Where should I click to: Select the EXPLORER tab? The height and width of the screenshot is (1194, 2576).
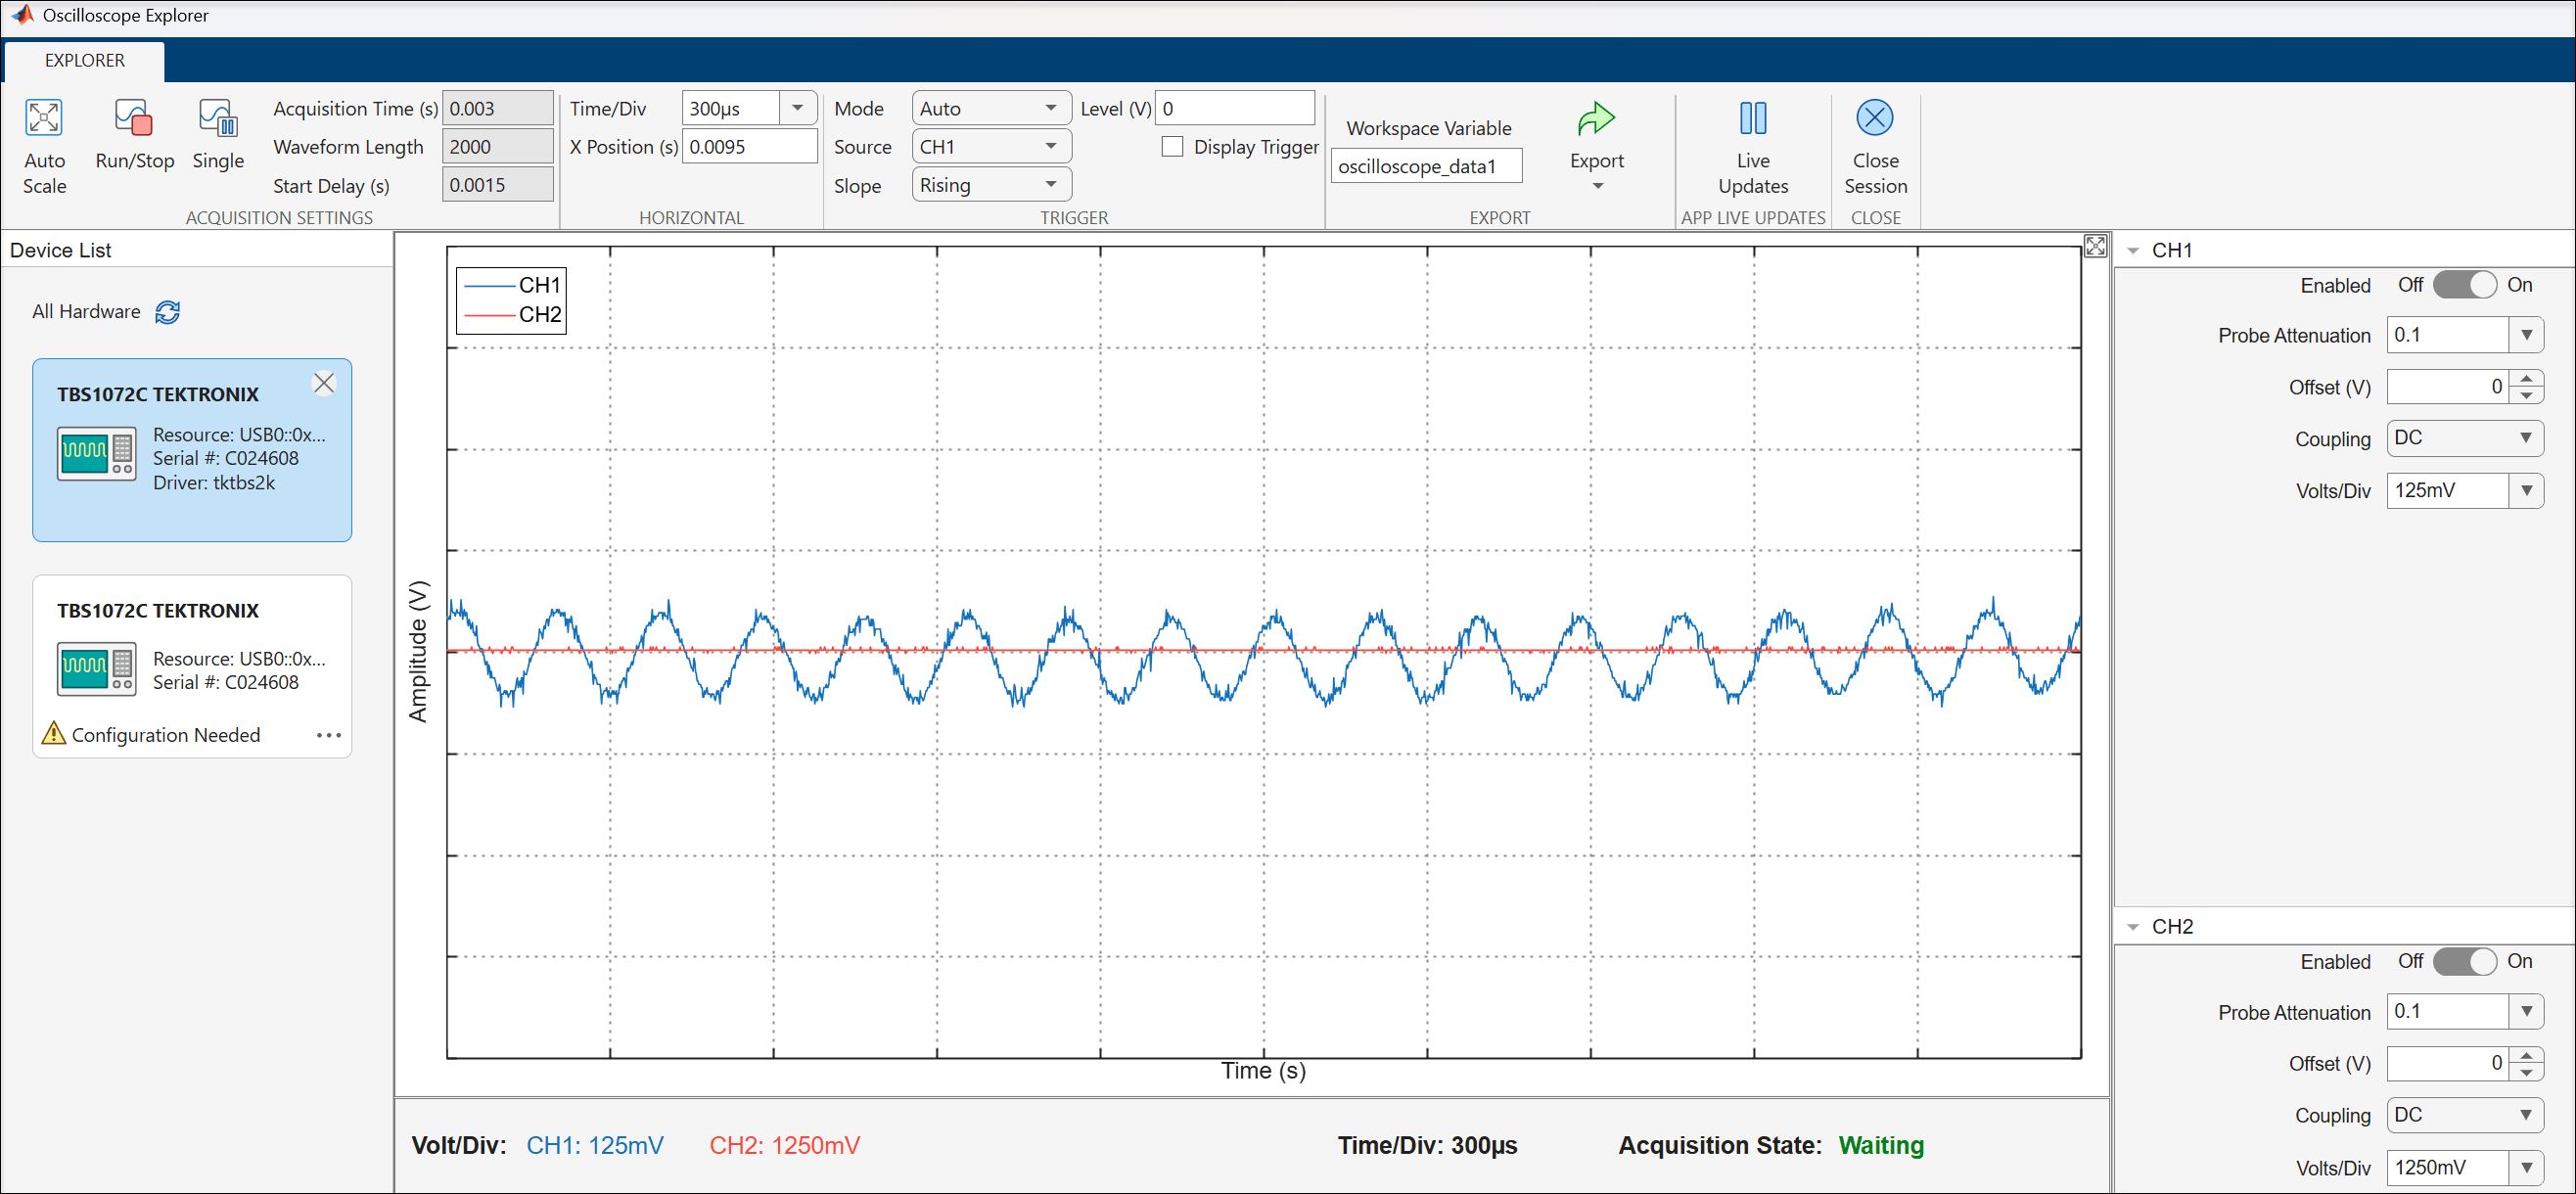coord(85,60)
